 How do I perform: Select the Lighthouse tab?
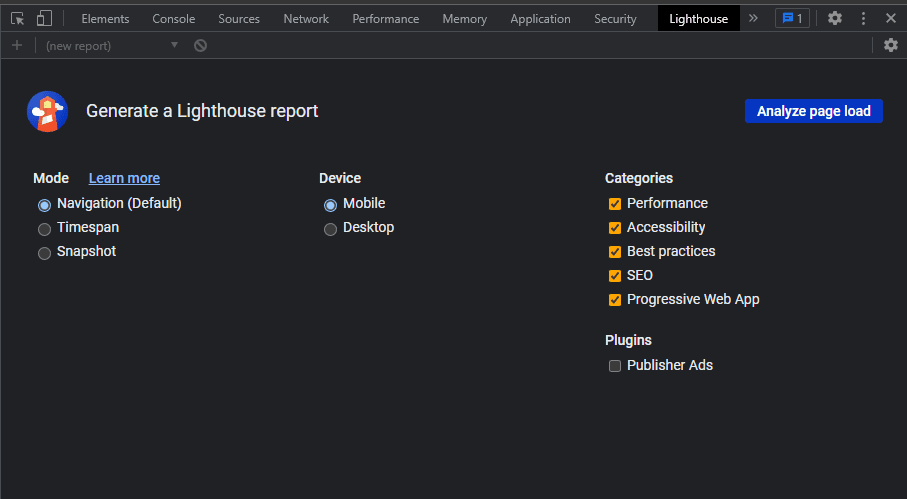point(699,19)
